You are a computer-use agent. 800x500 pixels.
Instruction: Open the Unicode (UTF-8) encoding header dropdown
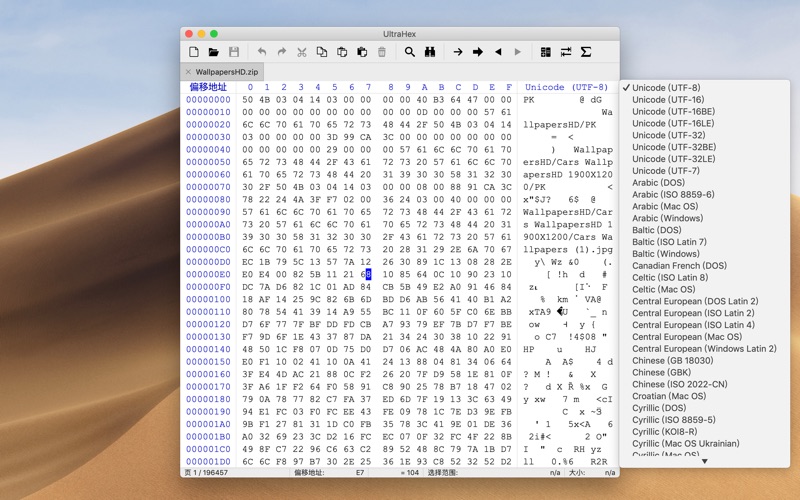[566, 87]
